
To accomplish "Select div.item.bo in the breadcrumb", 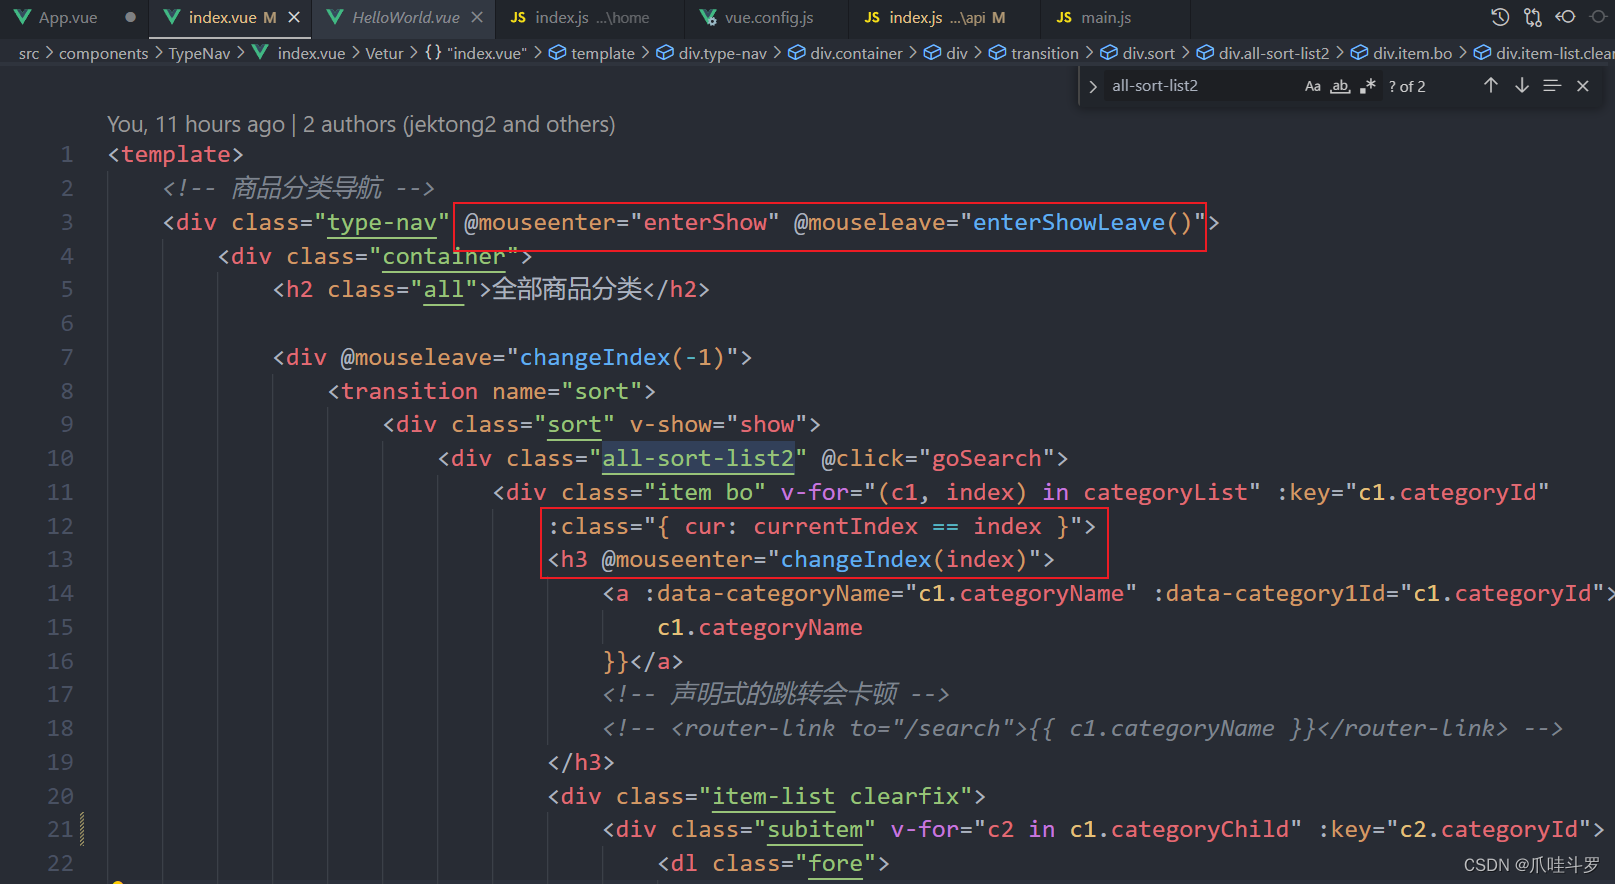I will (x=1412, y=53).
